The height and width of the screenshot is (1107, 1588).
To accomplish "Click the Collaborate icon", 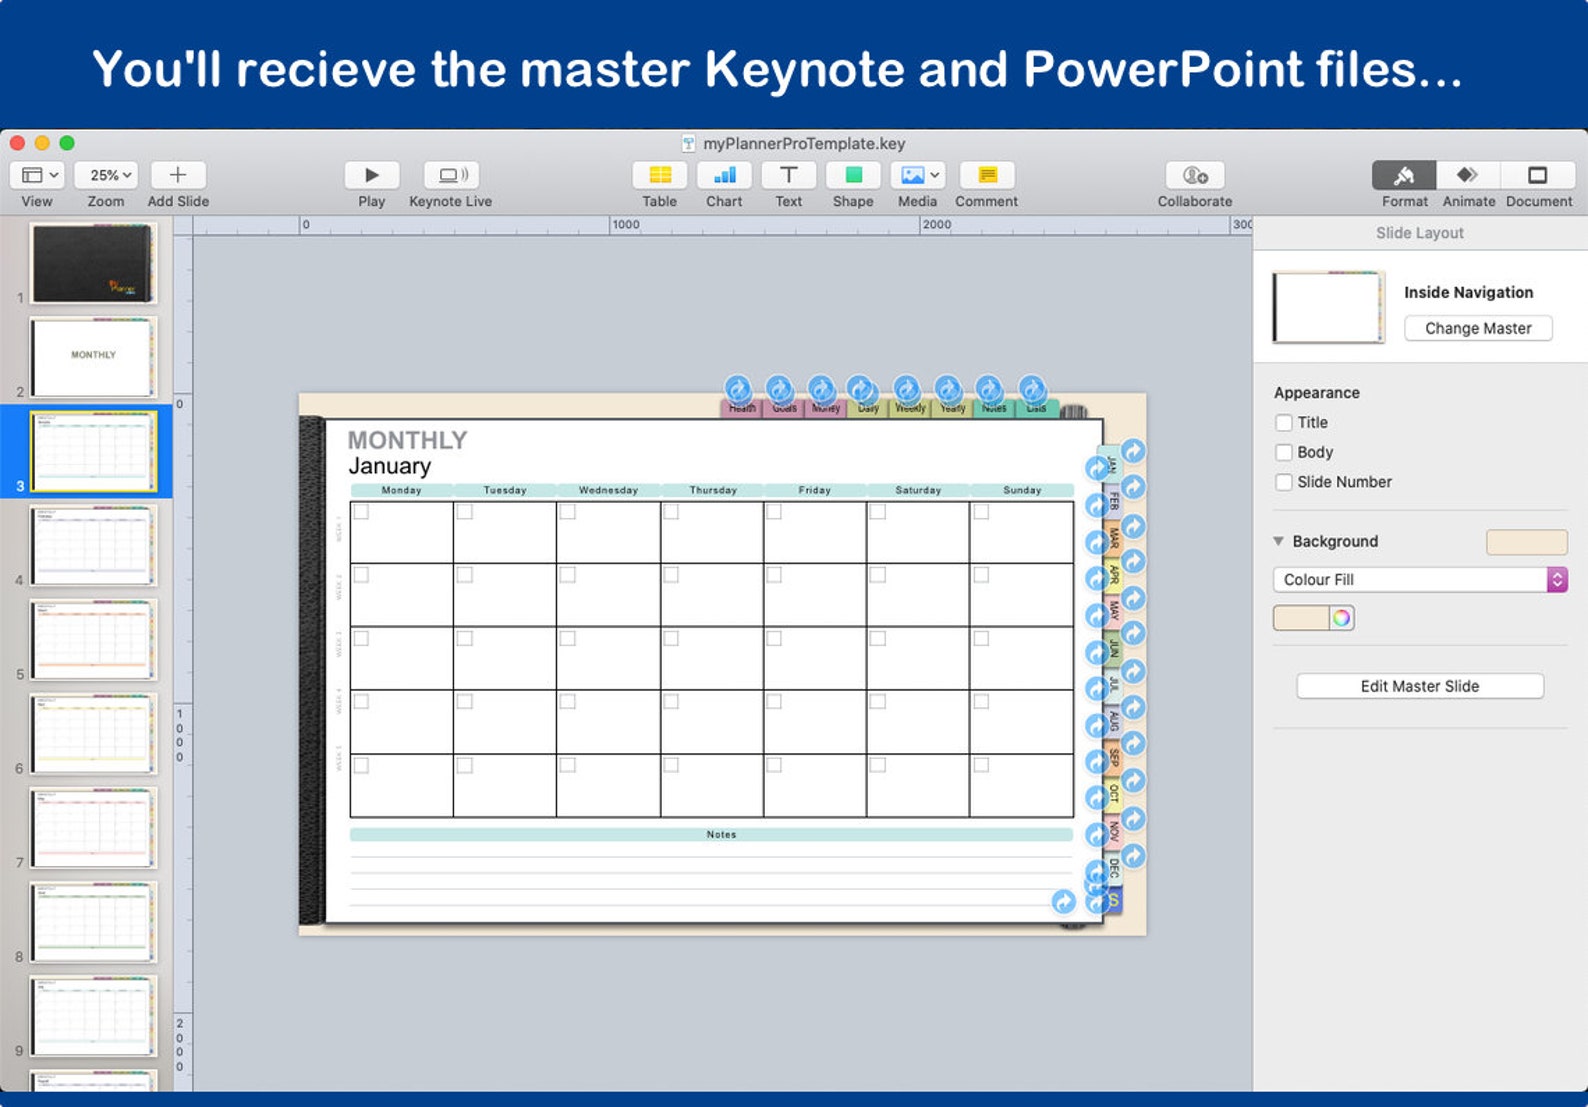I will tap(1195, 175).
